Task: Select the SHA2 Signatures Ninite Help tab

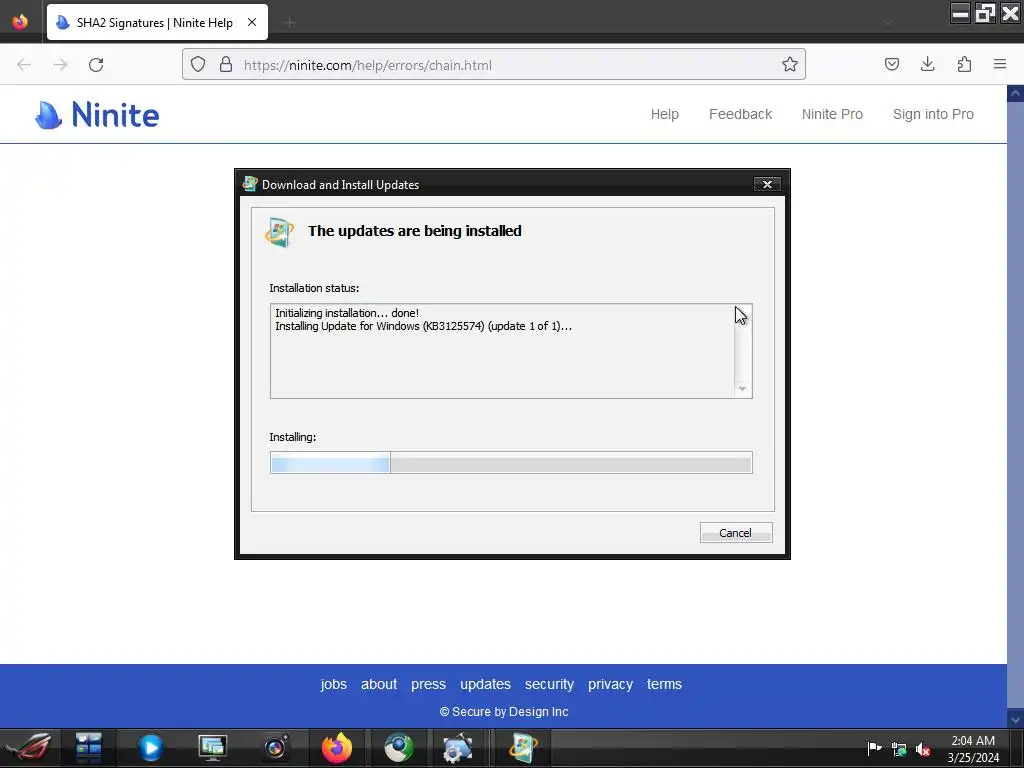Action: click(x=157, y=22)
